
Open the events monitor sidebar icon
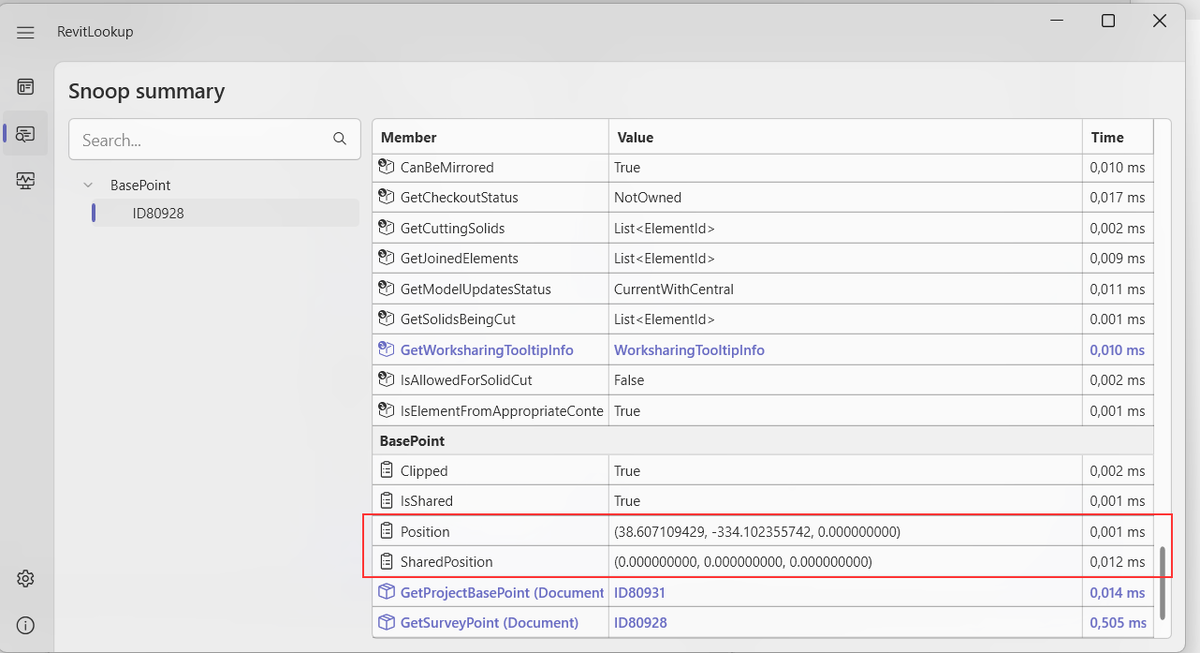[x=26, y=180]
